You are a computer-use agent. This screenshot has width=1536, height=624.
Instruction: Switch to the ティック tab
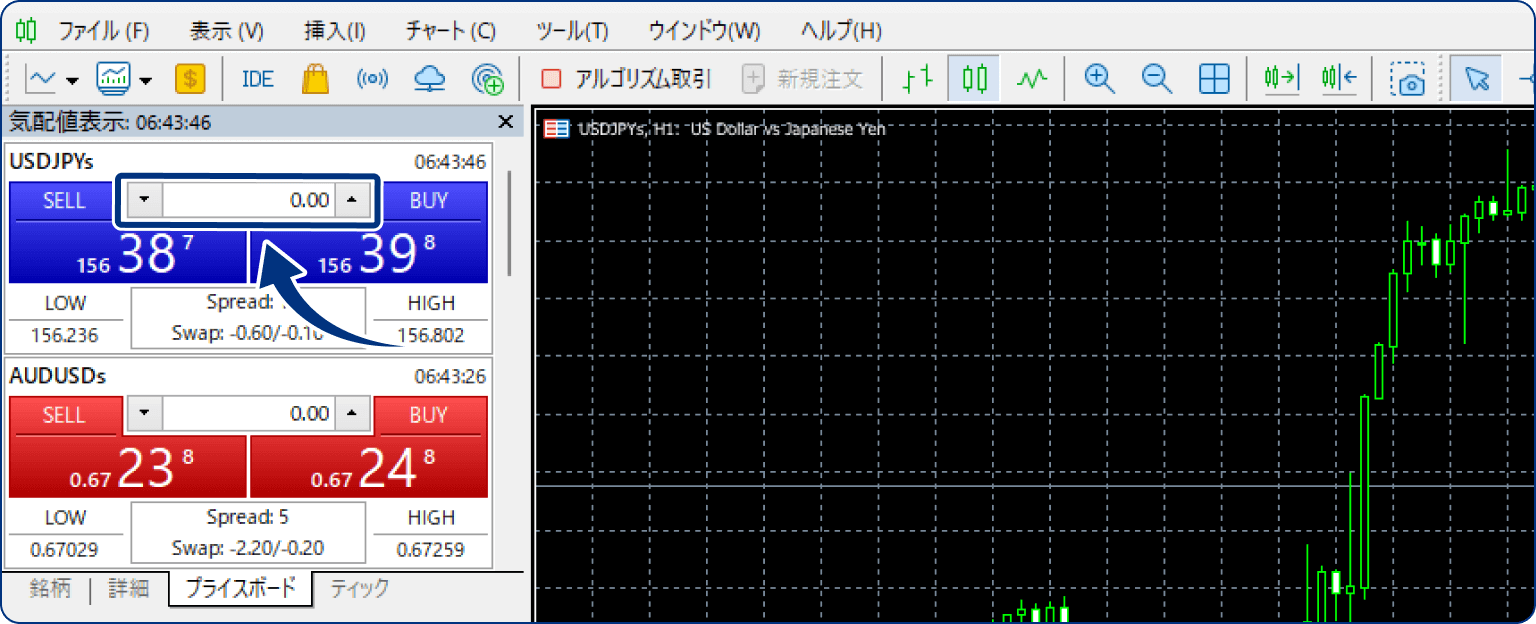[359, 588]
